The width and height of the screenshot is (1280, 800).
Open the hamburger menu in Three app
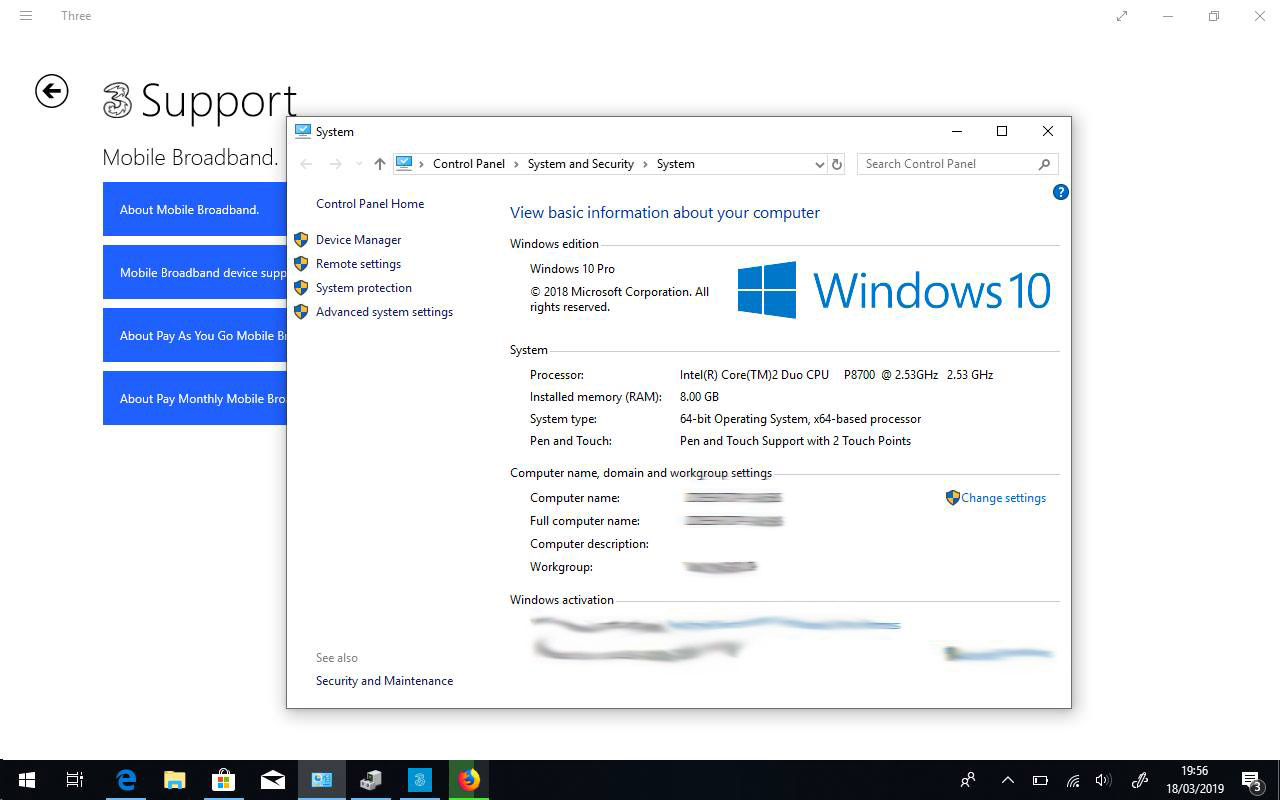tap(26, 16)
